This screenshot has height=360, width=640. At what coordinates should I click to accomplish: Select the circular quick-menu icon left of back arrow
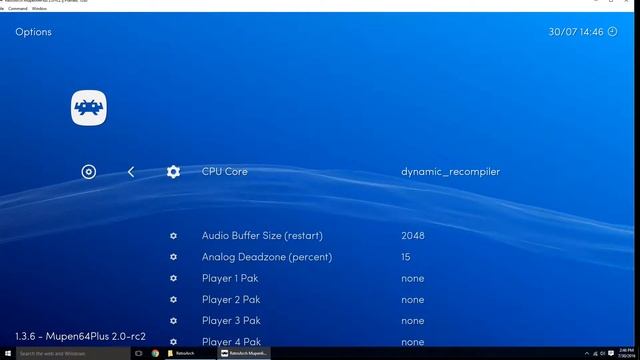pyautogui.click(x=89, y=172)
